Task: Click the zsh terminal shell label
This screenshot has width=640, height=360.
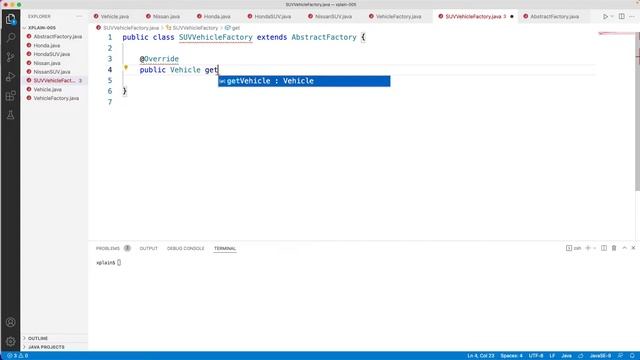Action: tap(573, 248)
